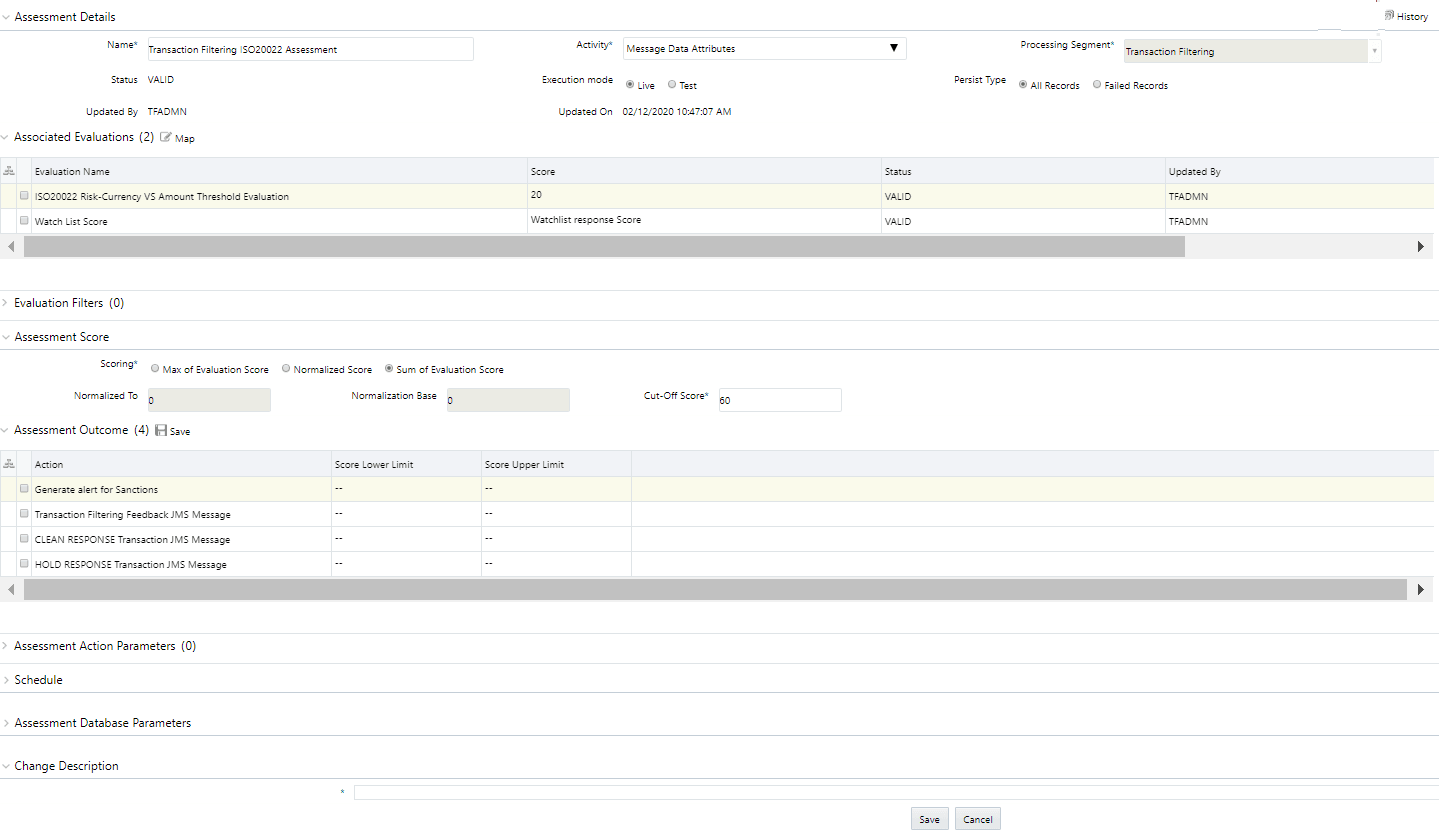
Task: Check Generate alert for Sanctions row
Action: coord(24,488)
